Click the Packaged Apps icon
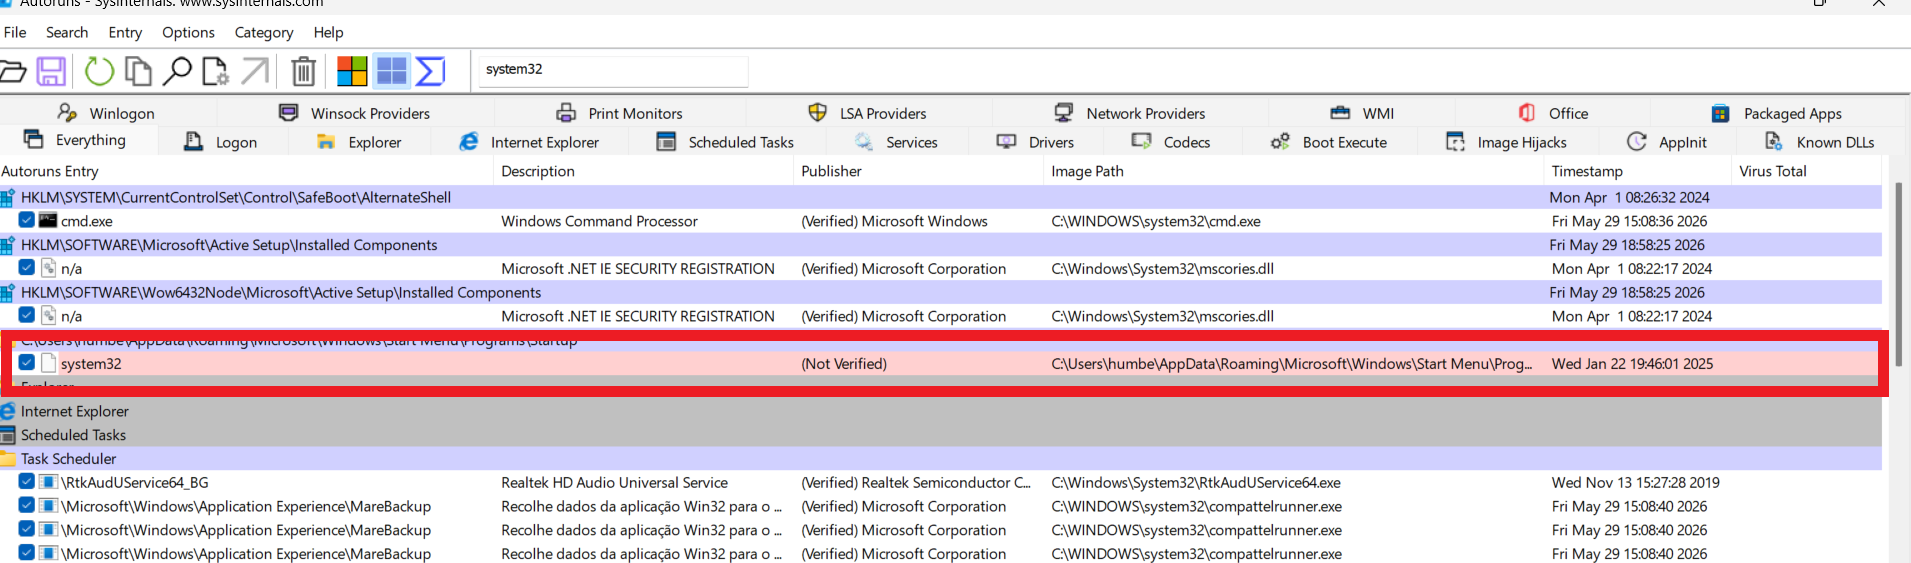 click(1720, 113)
